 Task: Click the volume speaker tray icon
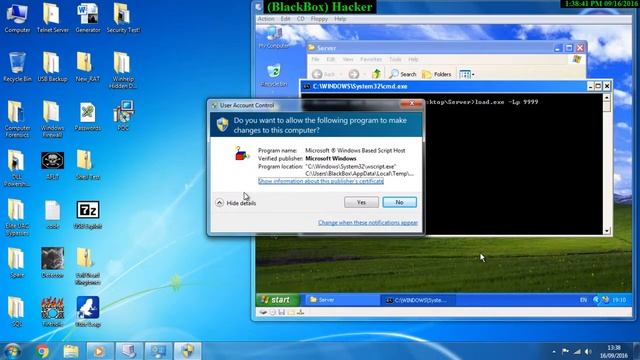point(588,351)
